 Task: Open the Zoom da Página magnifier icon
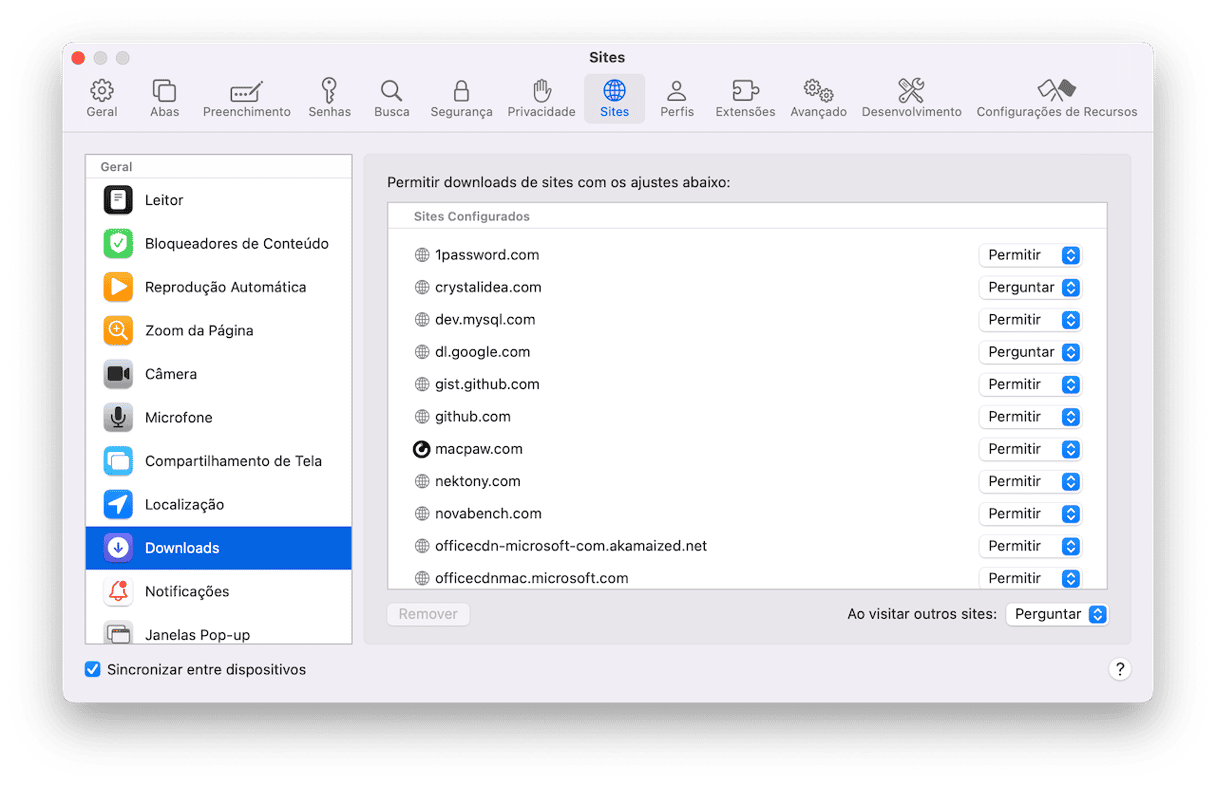pos(118,331)
